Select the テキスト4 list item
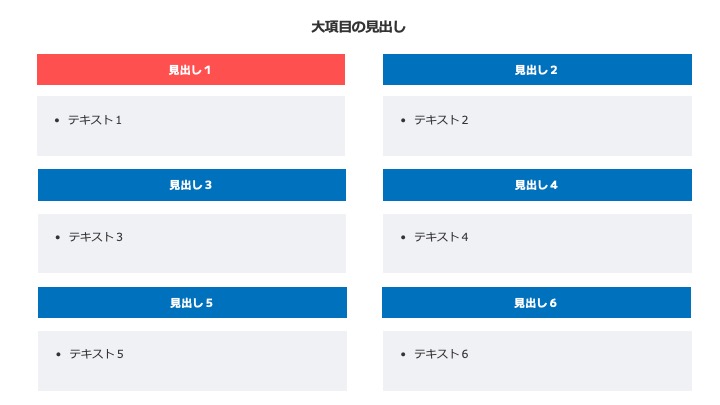Screen dimensions: 720x405 coord(441,237)
